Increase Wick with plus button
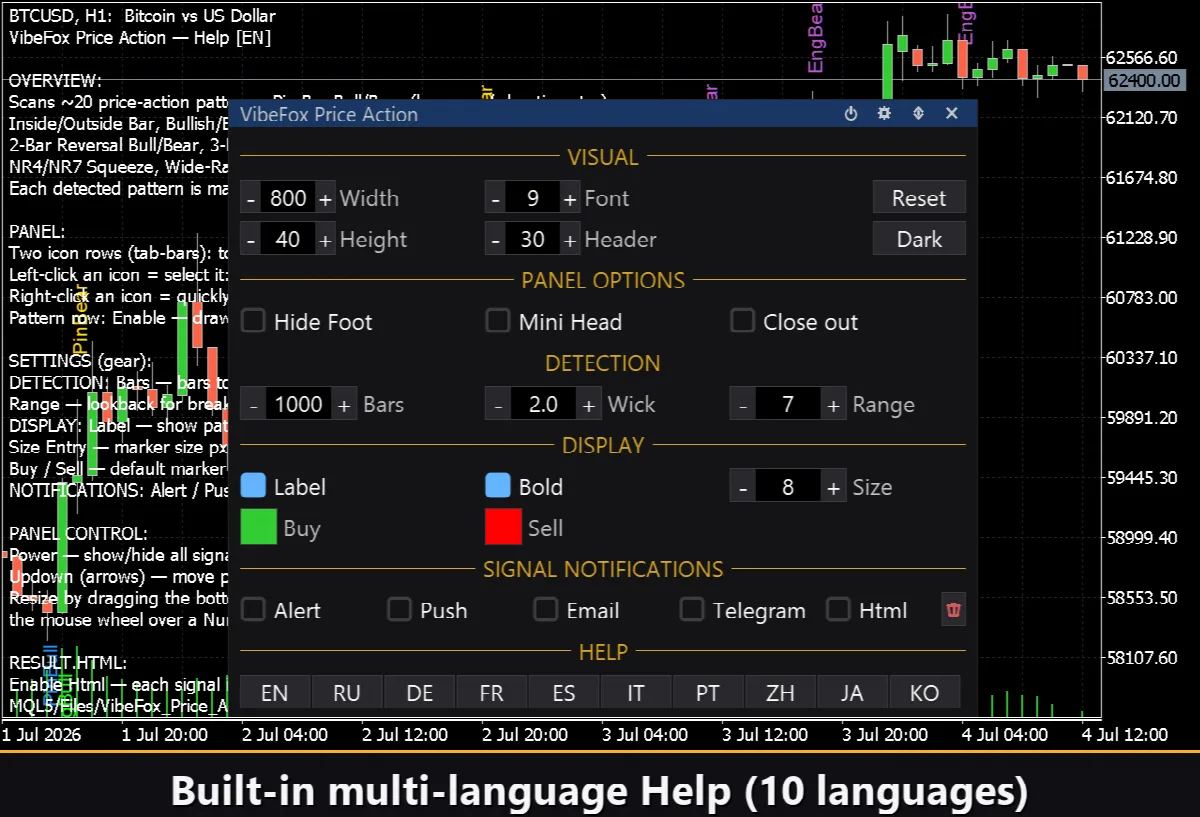The width and height of the screenshot is (1200, 817). [x=588, y=404]
